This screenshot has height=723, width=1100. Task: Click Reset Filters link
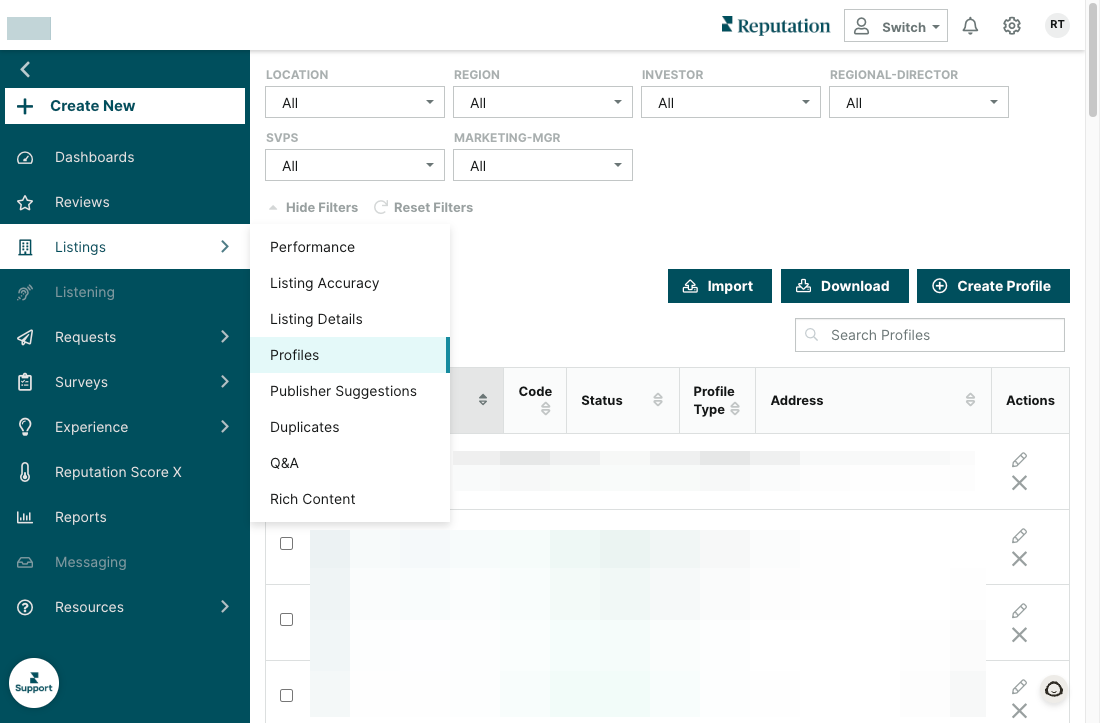click(x=424, y=208)
